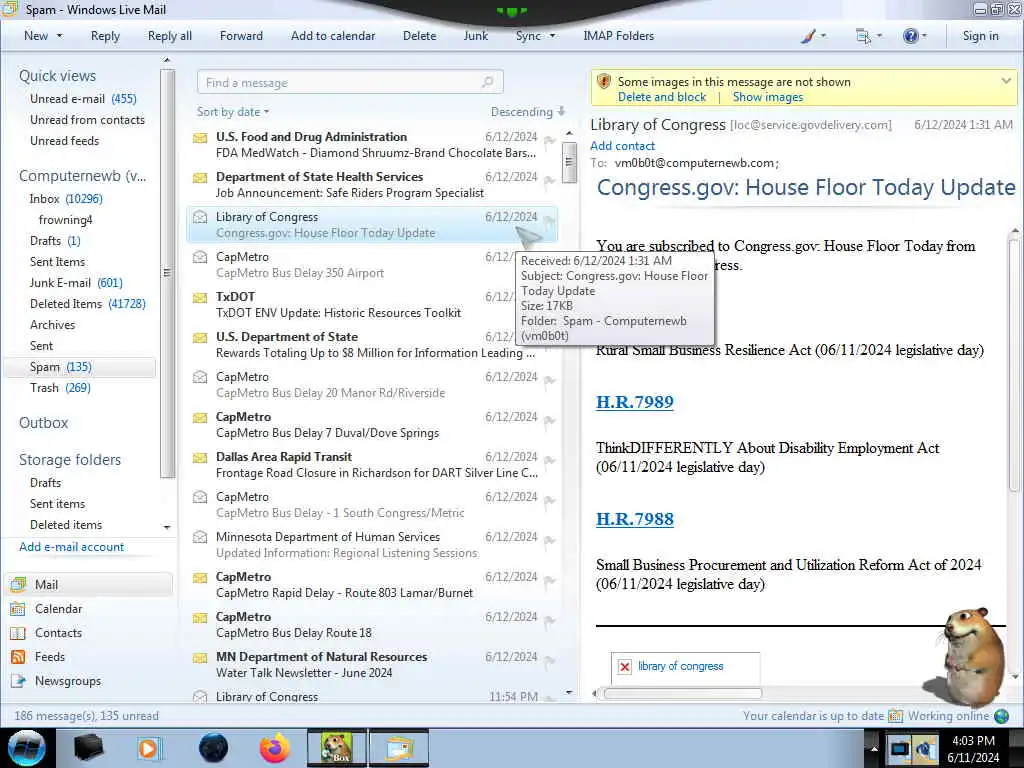Launch Firefox from the taskbar
Screen dimensions: 1024x768
point(275,748)
